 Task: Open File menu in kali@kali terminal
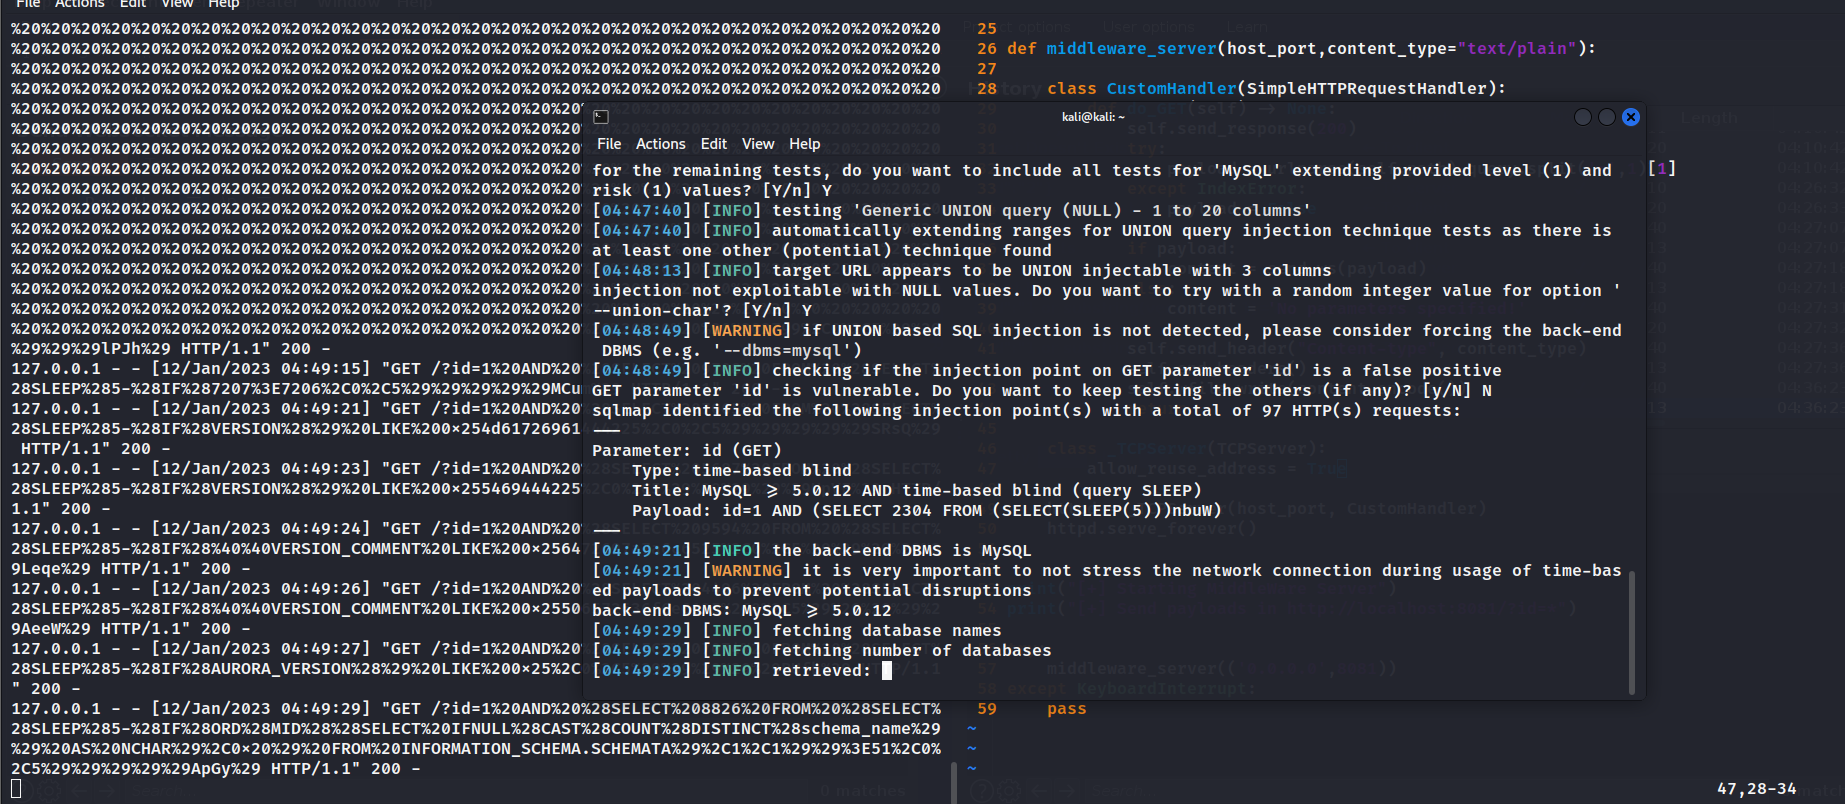point(609,144)
